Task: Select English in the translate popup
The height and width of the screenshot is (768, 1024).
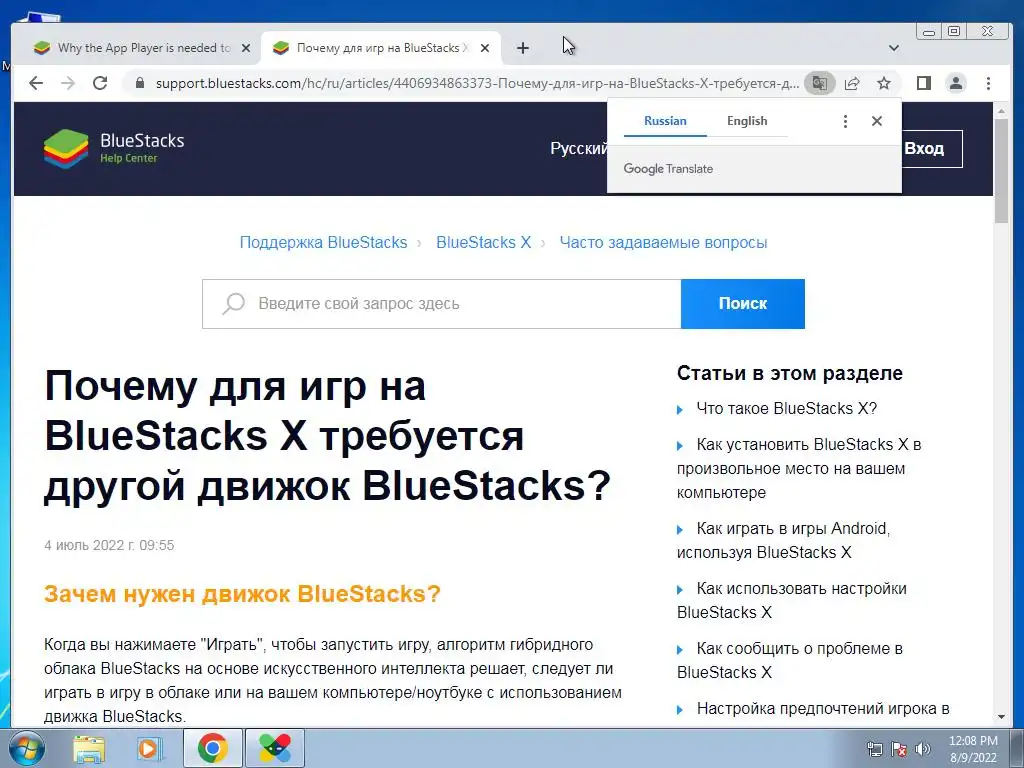Action: (x=747, y=121)
